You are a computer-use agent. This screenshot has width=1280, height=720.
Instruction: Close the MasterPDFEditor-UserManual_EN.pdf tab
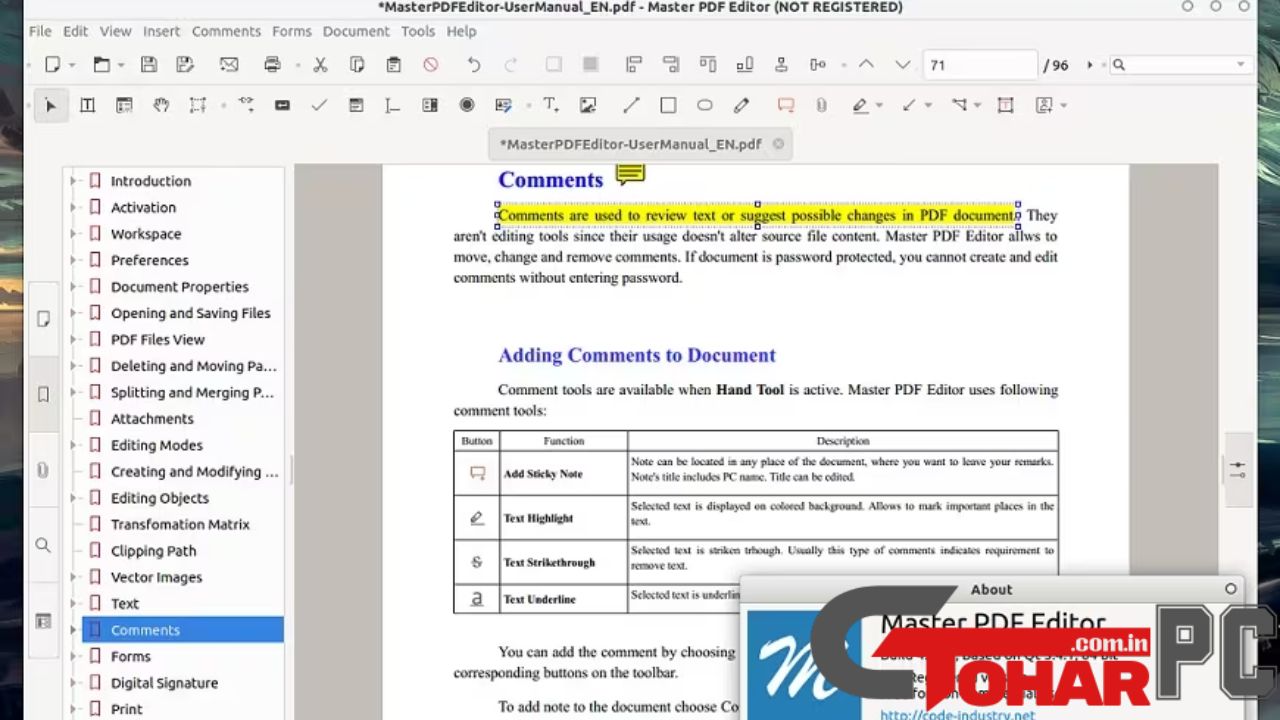(778, 144)
